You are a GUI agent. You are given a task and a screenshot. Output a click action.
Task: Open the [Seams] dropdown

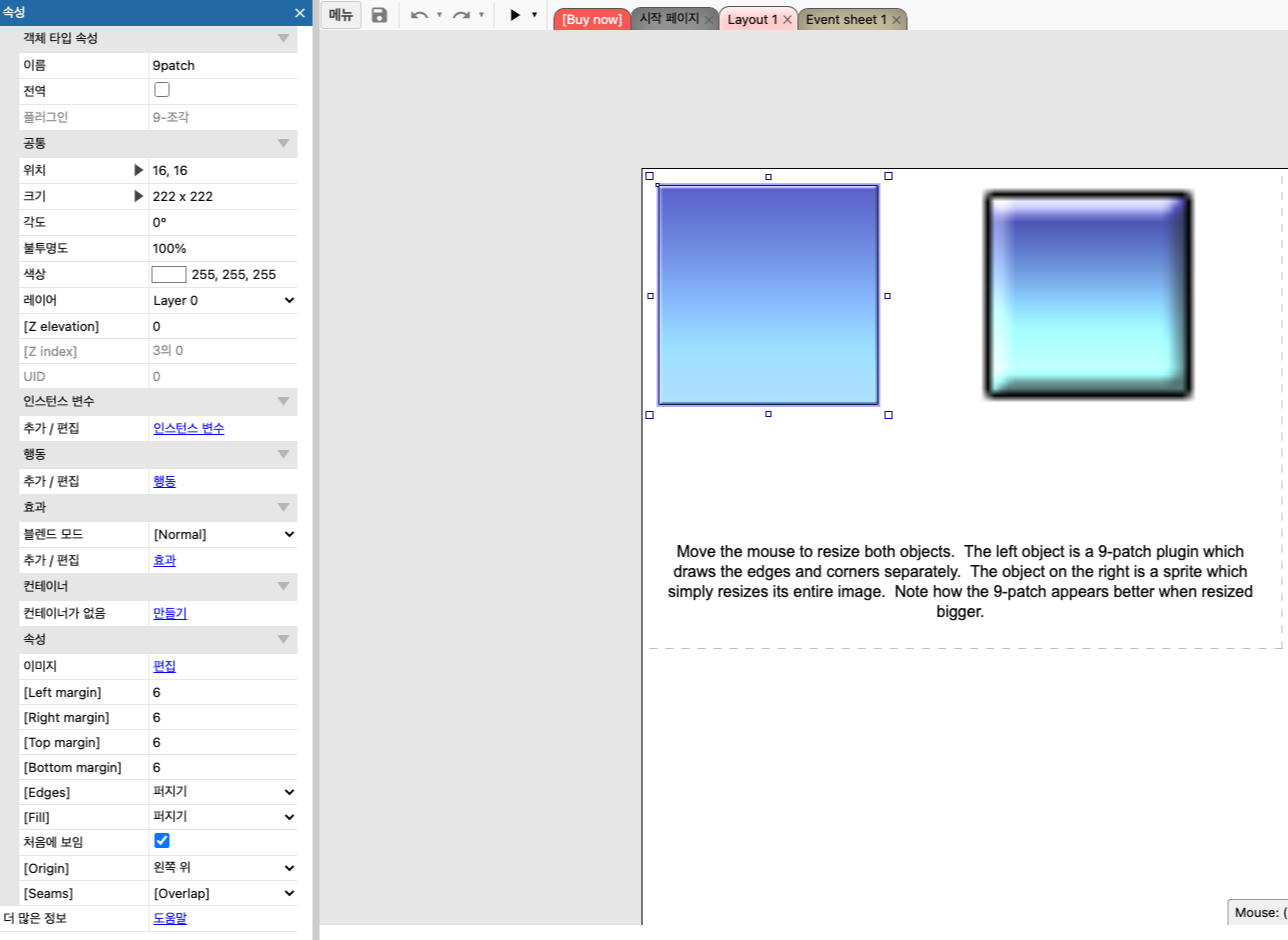tap(223, 893)
